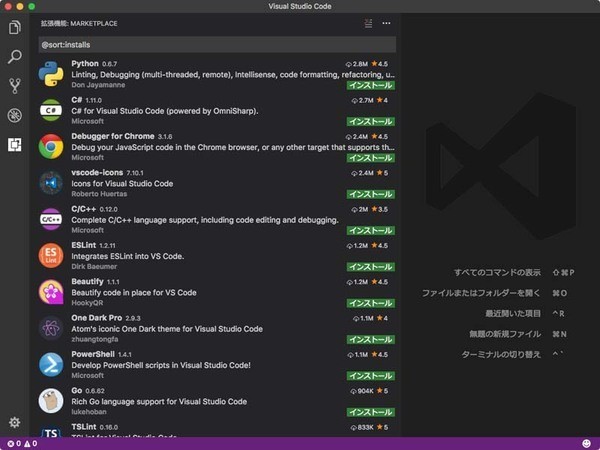Image resolution: width=600 pixels, height=450 pixels.
Task: Click publisher name Roberto Huertas
Action: point(99,194)
